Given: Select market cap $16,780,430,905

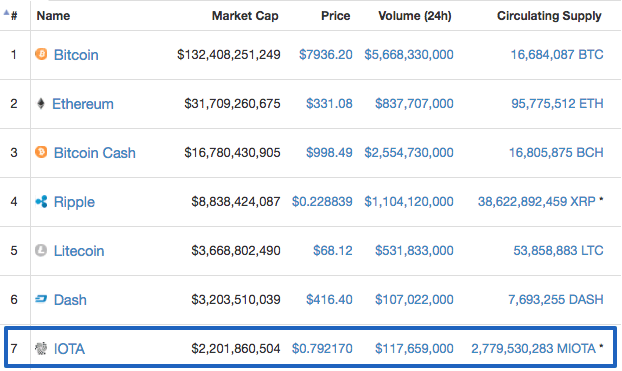Looking at the screenshot, I should coord(232,152).
